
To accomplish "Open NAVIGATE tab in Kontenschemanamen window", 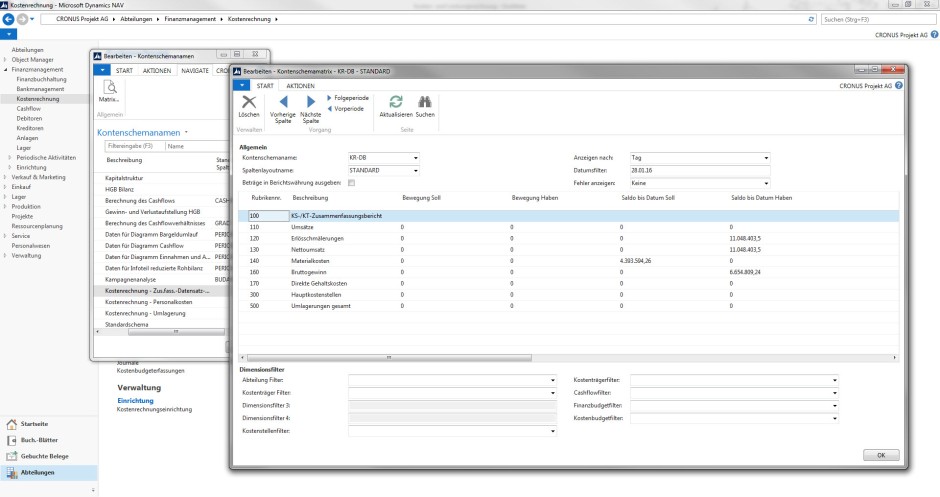I will tap(194, 70).
